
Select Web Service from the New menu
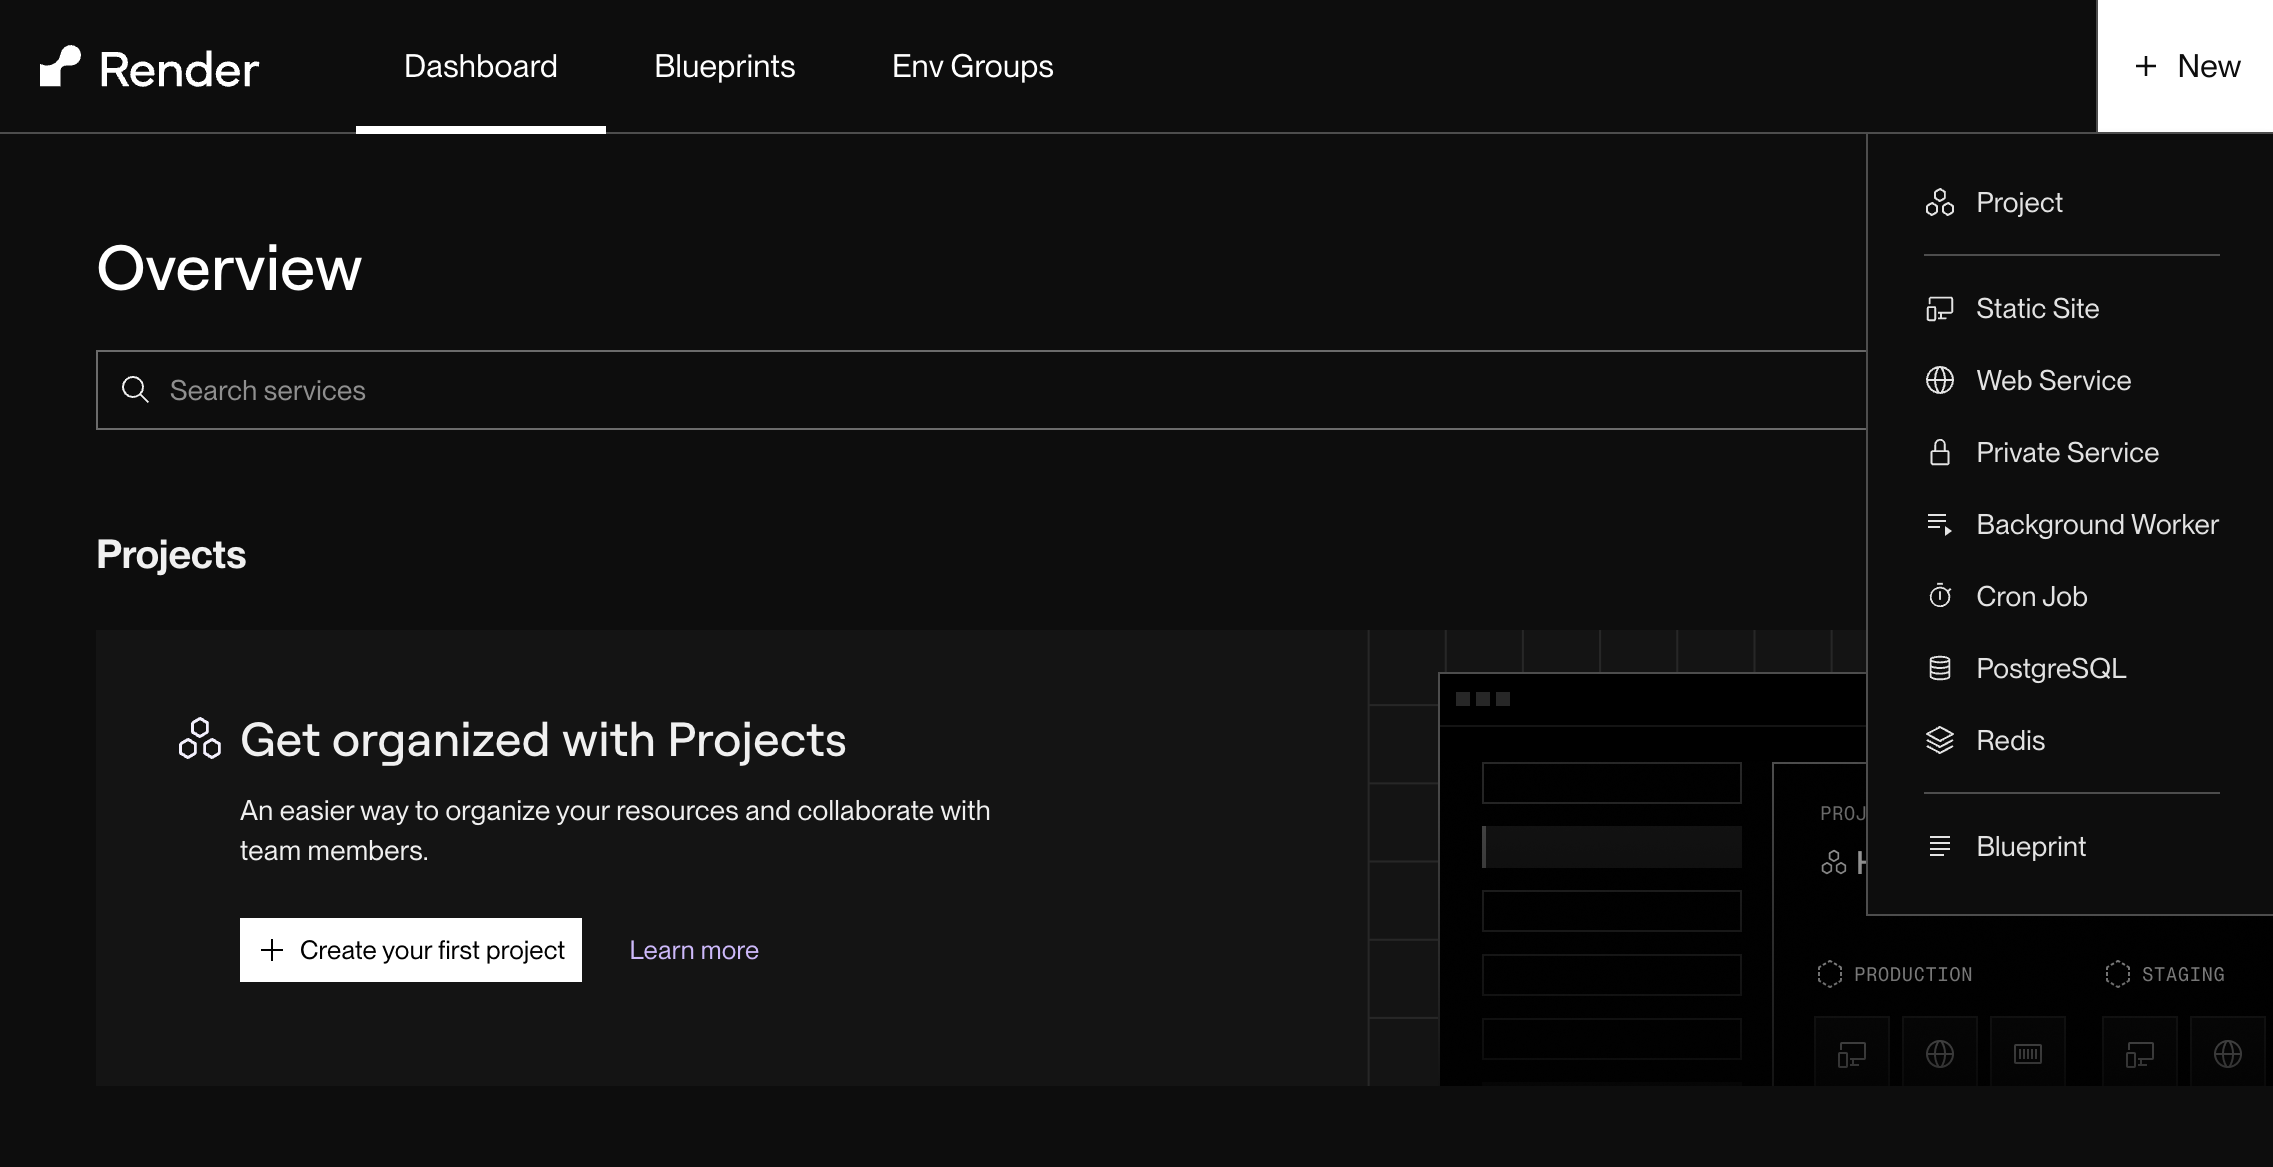[x=2052, y=381]
